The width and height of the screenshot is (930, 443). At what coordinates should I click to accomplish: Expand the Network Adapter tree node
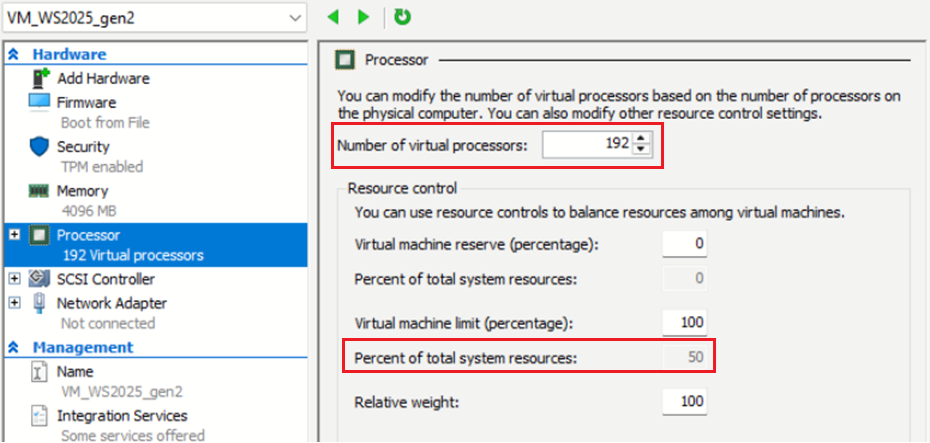14,303
